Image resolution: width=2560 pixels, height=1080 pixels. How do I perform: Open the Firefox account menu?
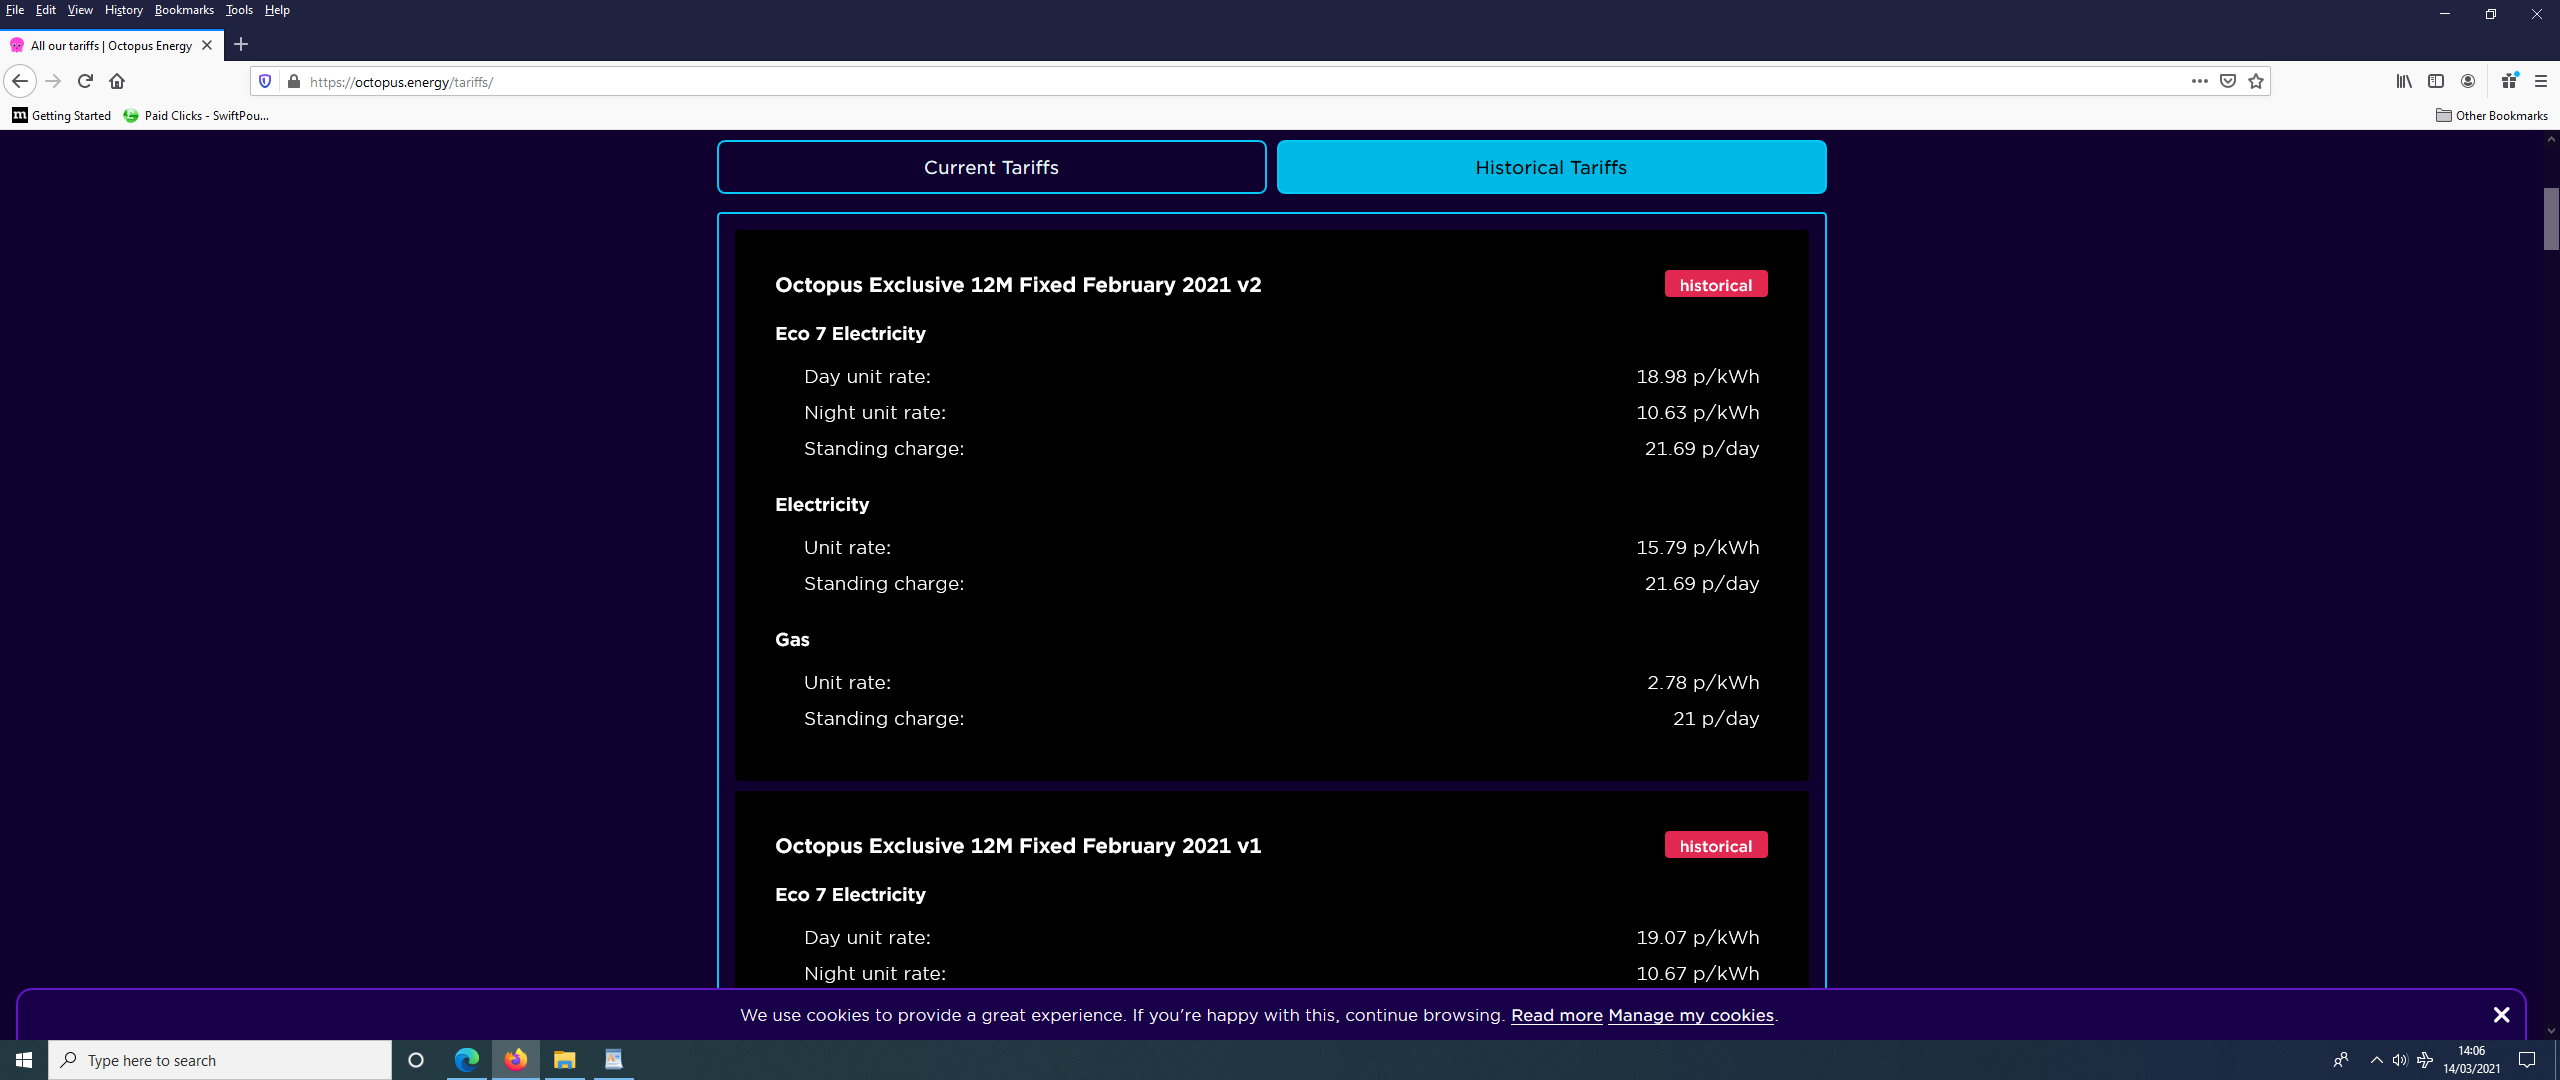[x=2468, y=81]
